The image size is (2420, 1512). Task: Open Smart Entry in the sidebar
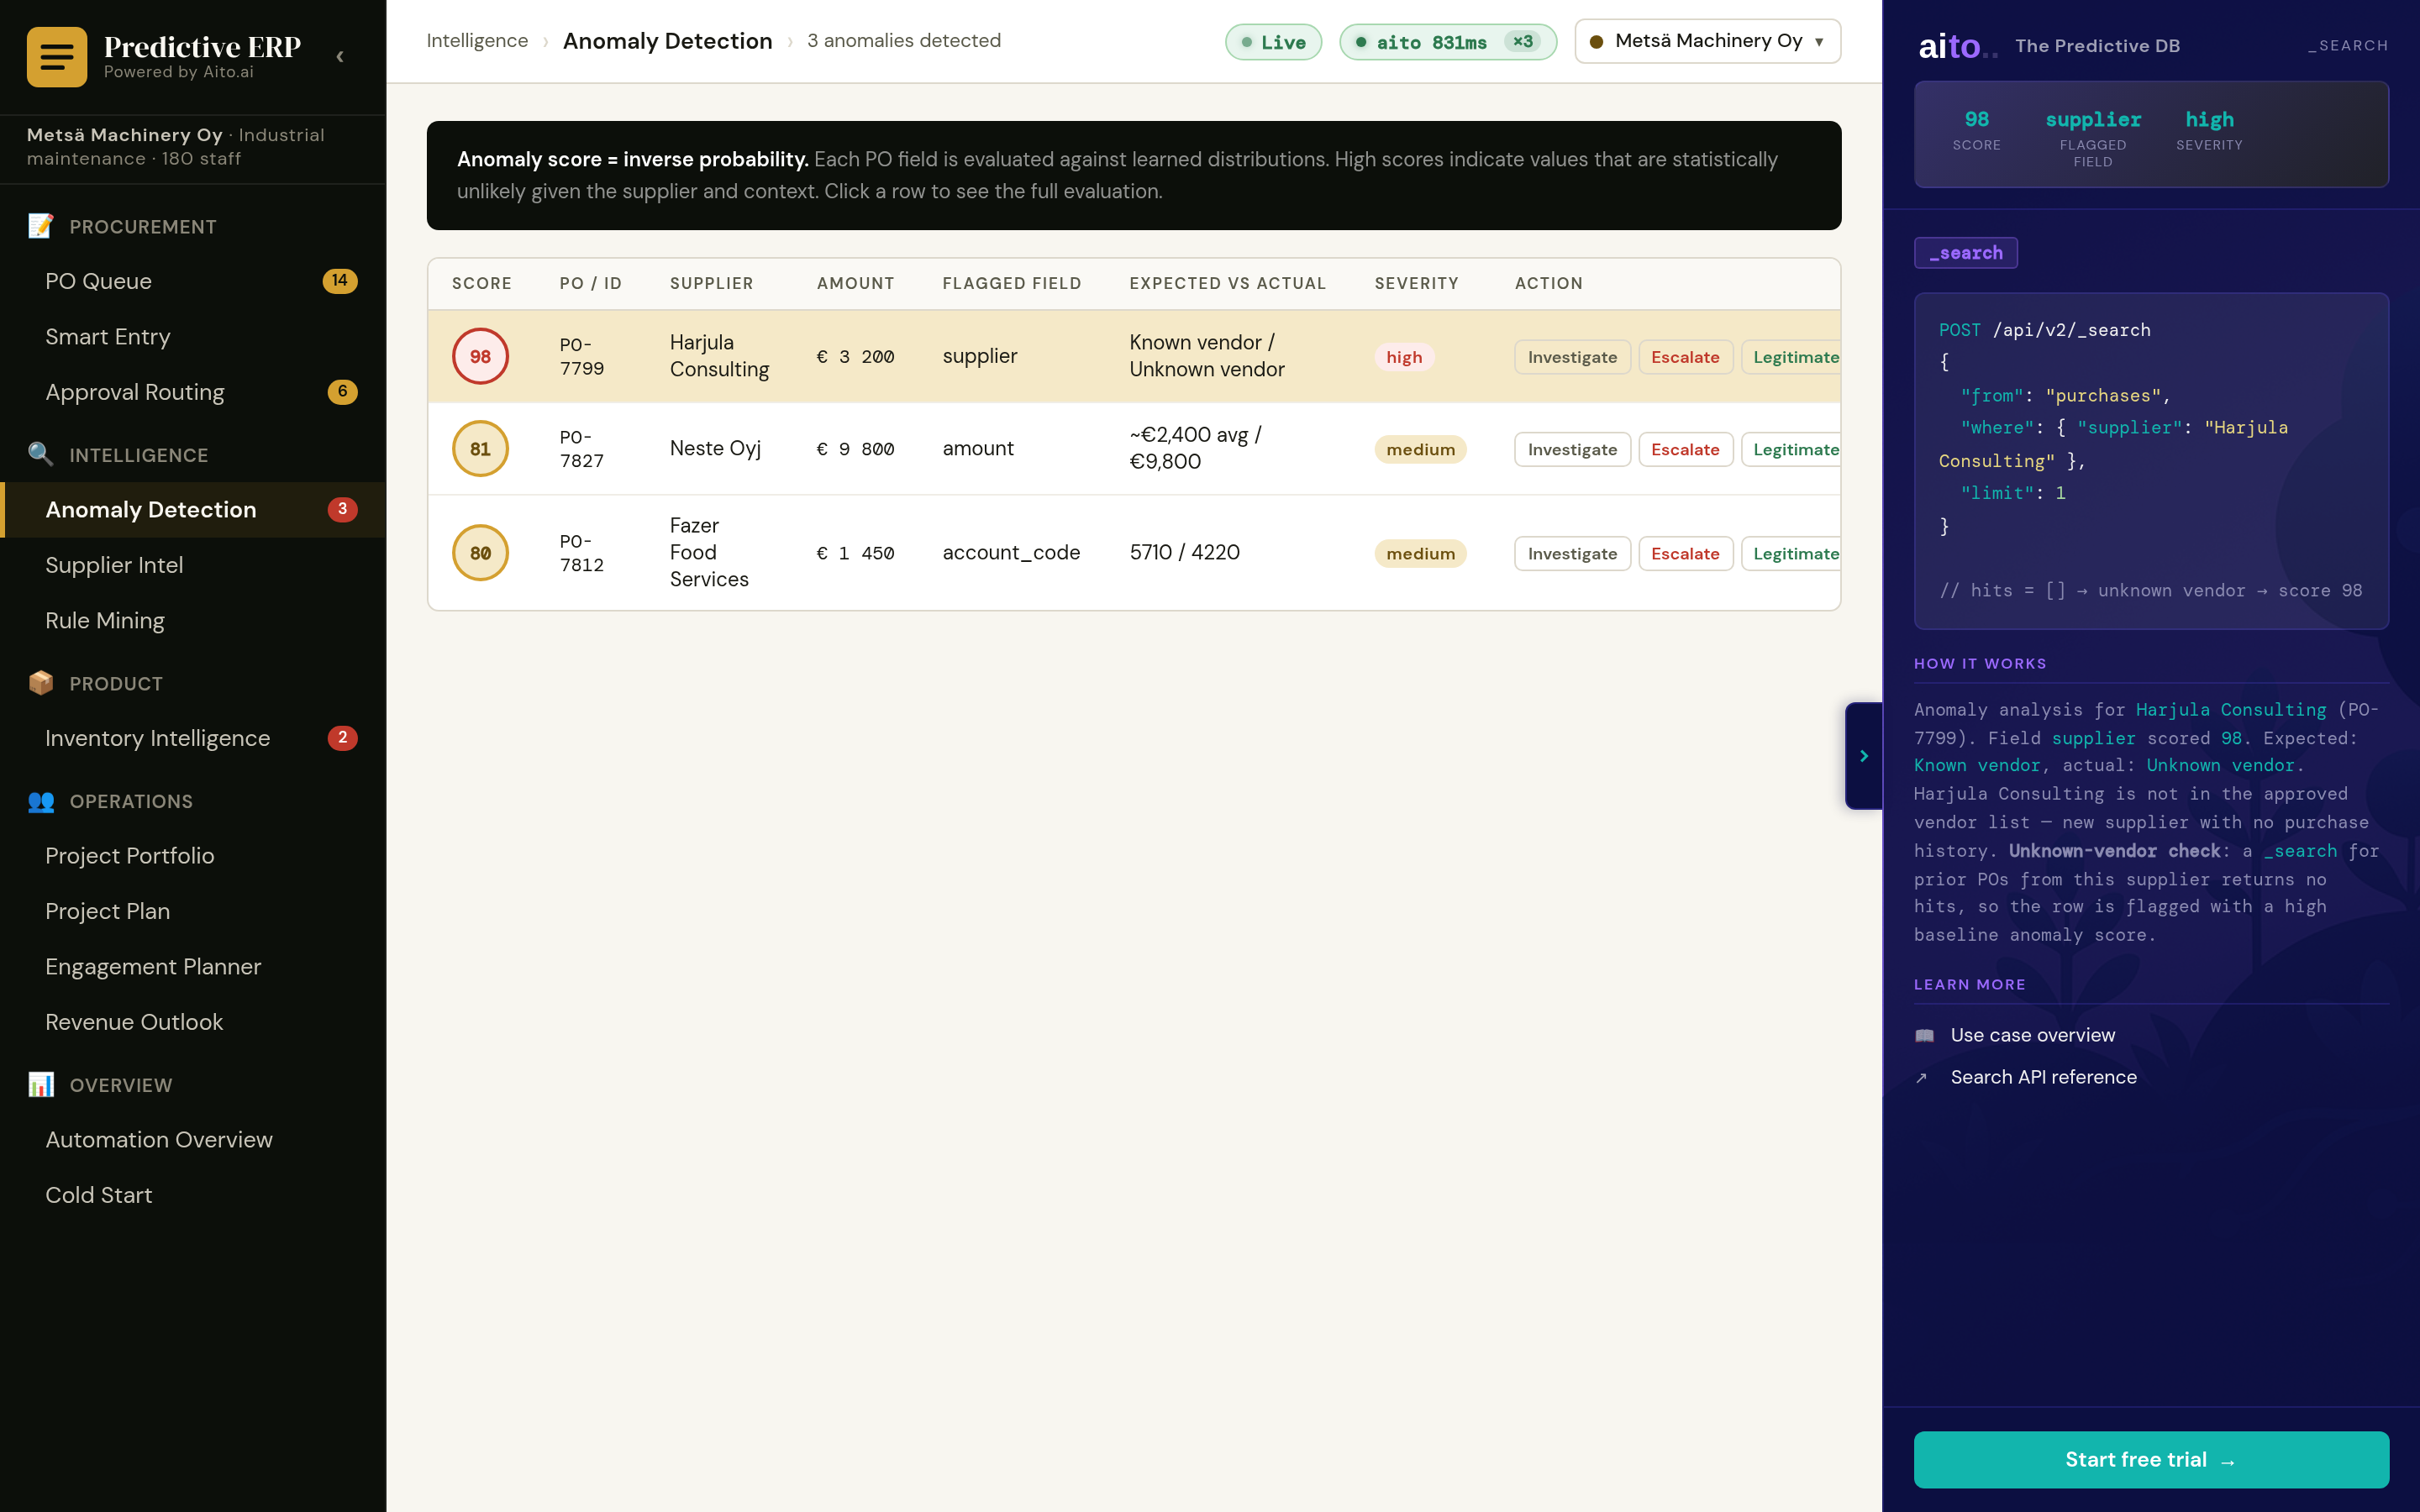tap(193, 337)
